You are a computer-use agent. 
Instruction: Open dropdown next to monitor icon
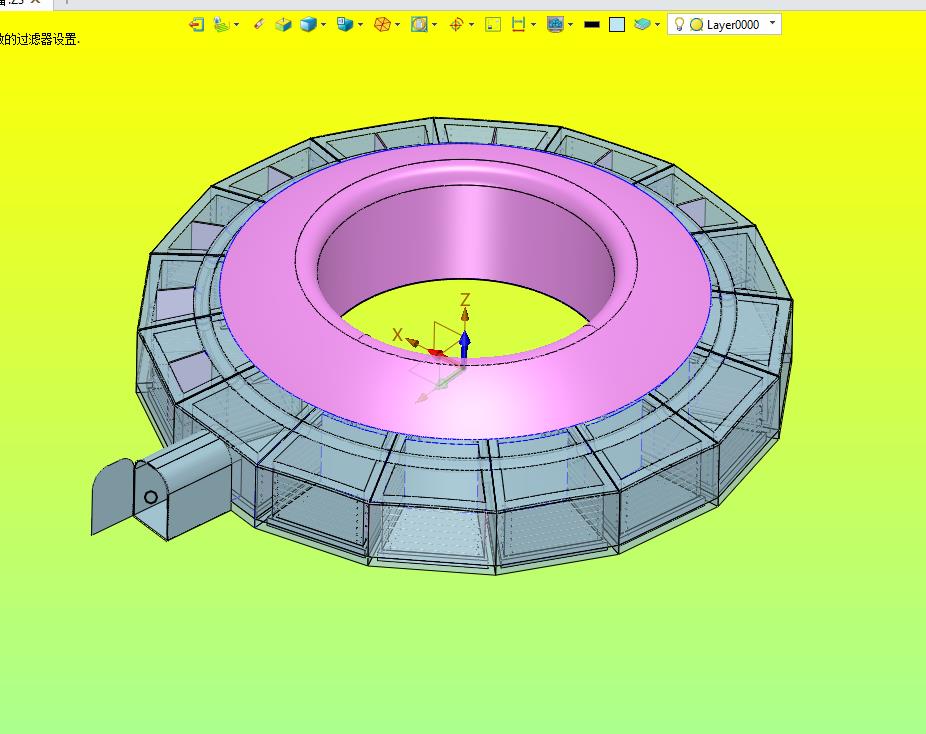pyautogui.click(x=570, y=25)
